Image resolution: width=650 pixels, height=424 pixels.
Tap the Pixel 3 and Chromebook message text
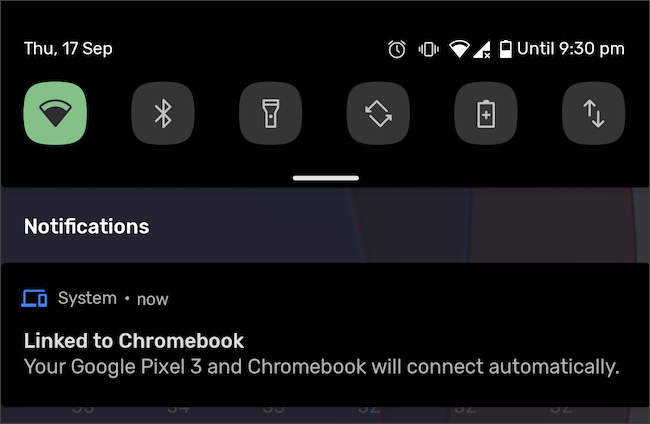(x=322, y=367)
